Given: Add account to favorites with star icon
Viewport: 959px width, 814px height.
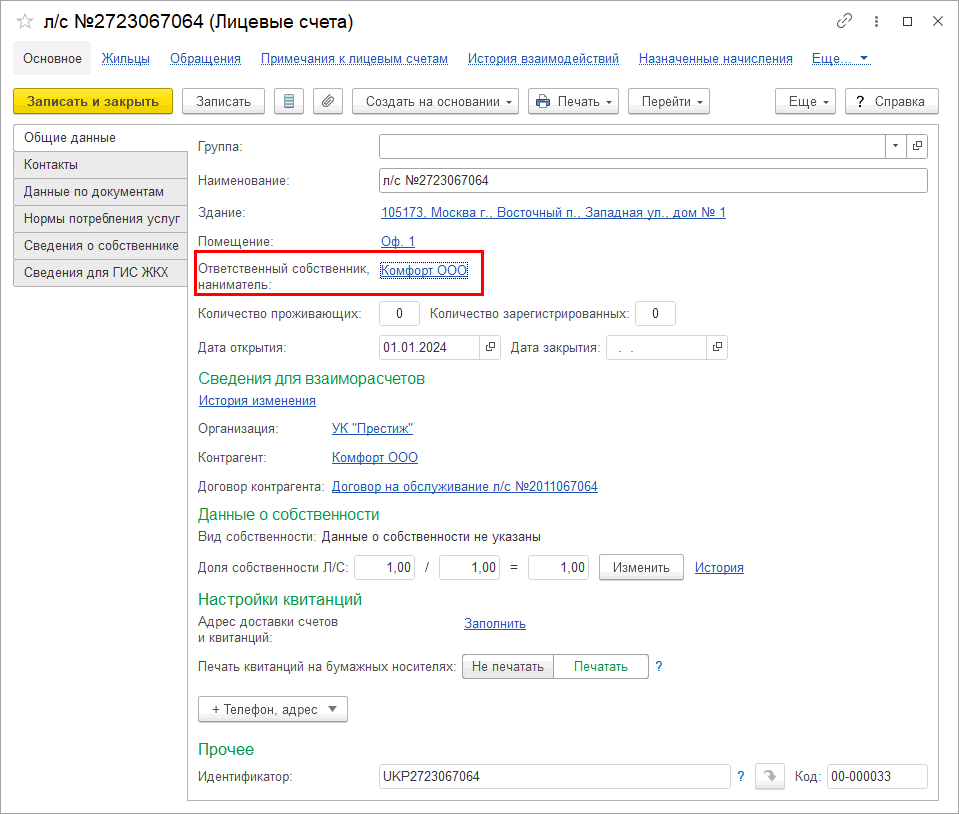Looking at the screenshot, I should [25, 22].
